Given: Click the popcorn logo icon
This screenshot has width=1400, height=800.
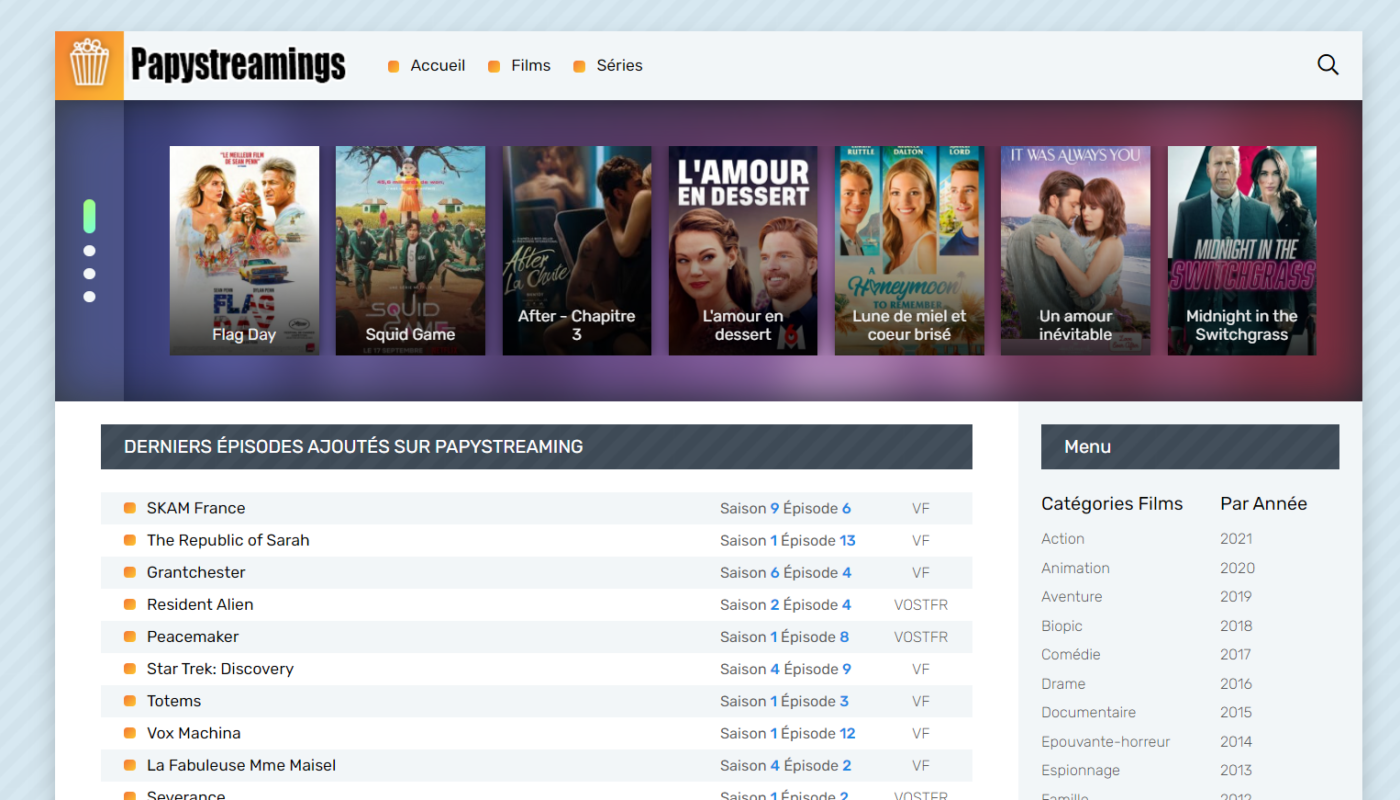Looking at the screenshot, I should [x=89, y=65].
